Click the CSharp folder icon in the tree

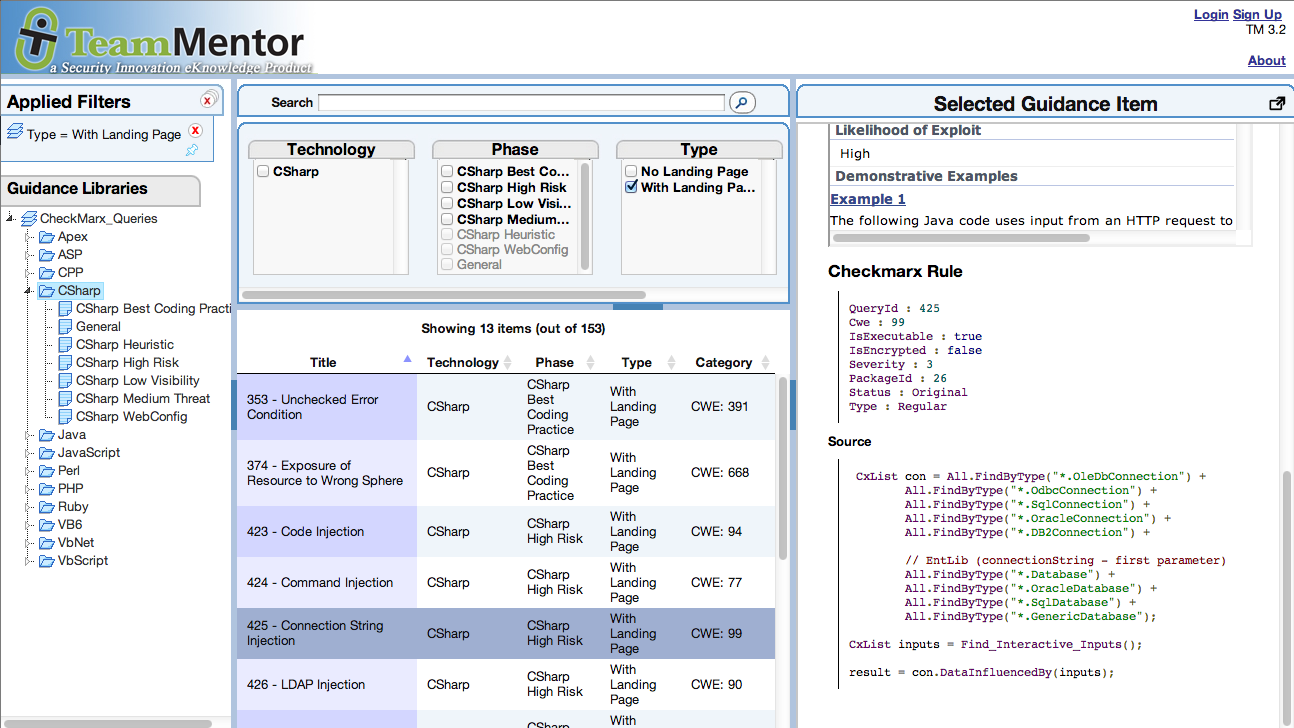(x=47, y=291)
